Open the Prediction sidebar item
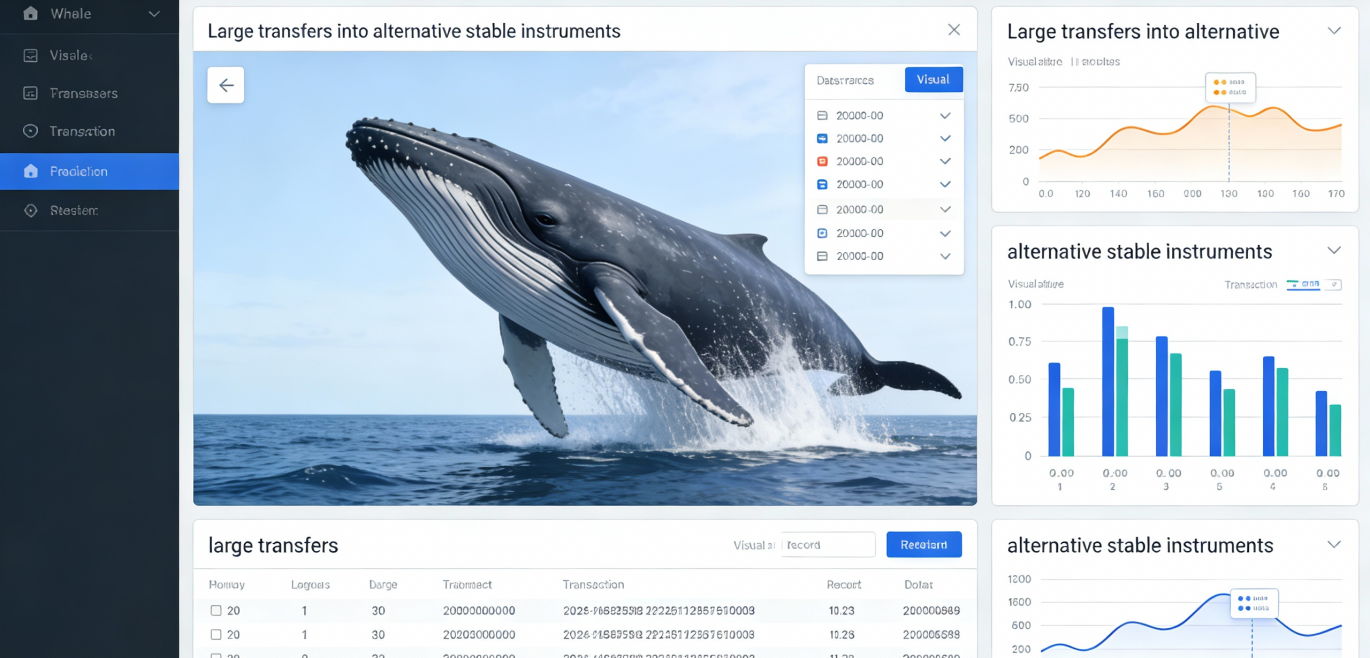This screenshot has height=658, width=1370. [x=89, y=171]
